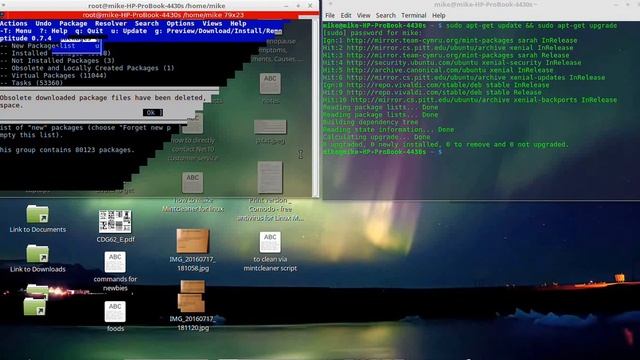Open the Link to Documents folder icon

(38, 215)
